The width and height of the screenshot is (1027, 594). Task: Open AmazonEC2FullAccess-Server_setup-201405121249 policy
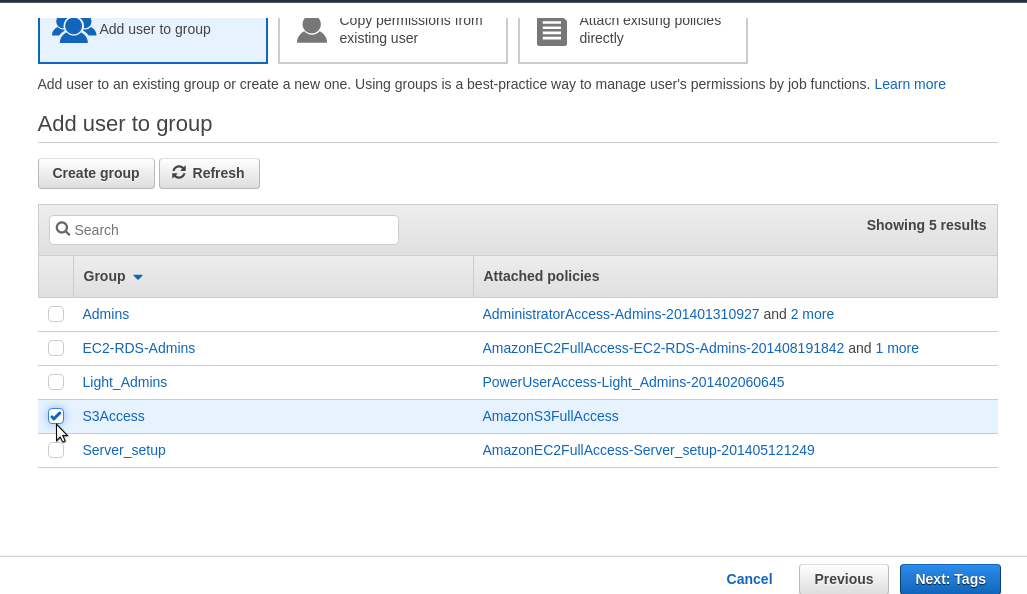coord(648,450)
